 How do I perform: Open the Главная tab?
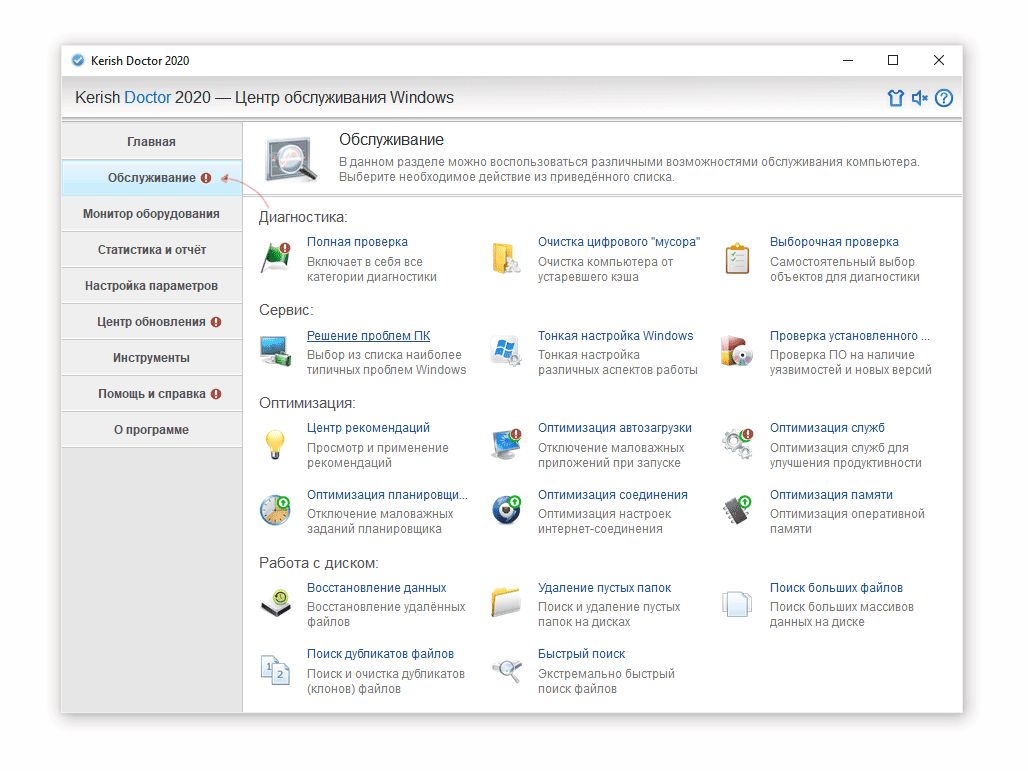tap(151, 142)
